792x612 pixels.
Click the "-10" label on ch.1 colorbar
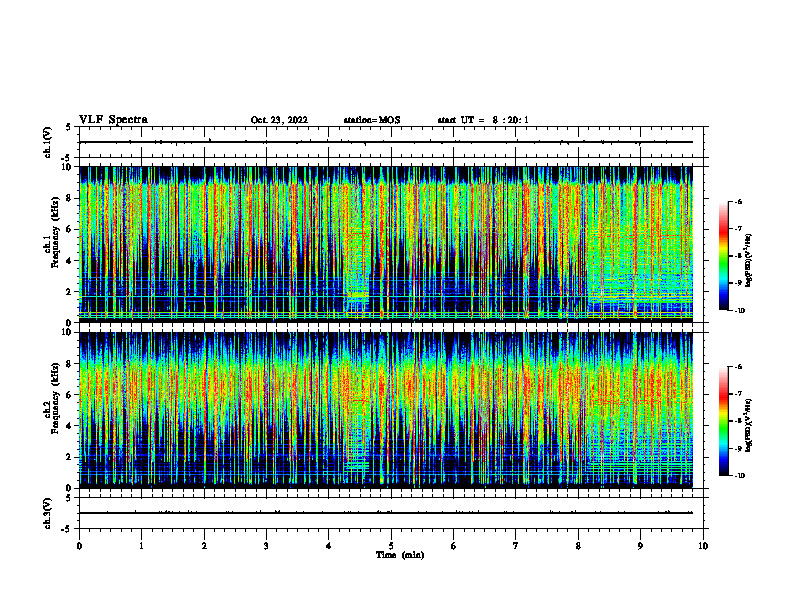[739, 311]
